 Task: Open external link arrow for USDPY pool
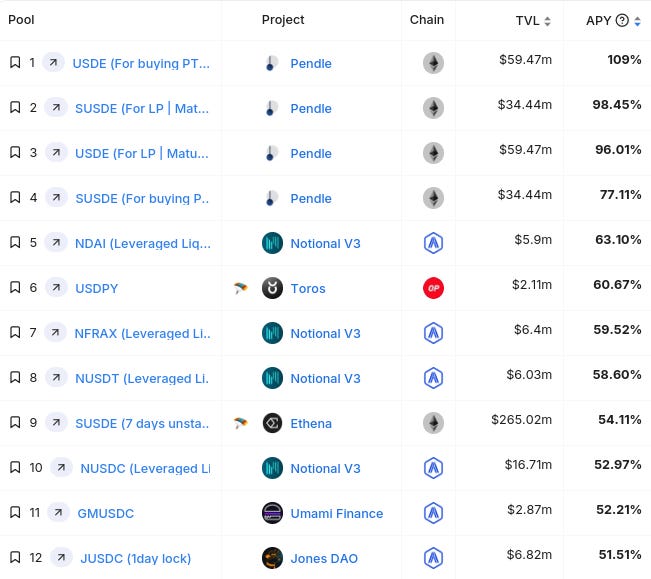(56, 287)
